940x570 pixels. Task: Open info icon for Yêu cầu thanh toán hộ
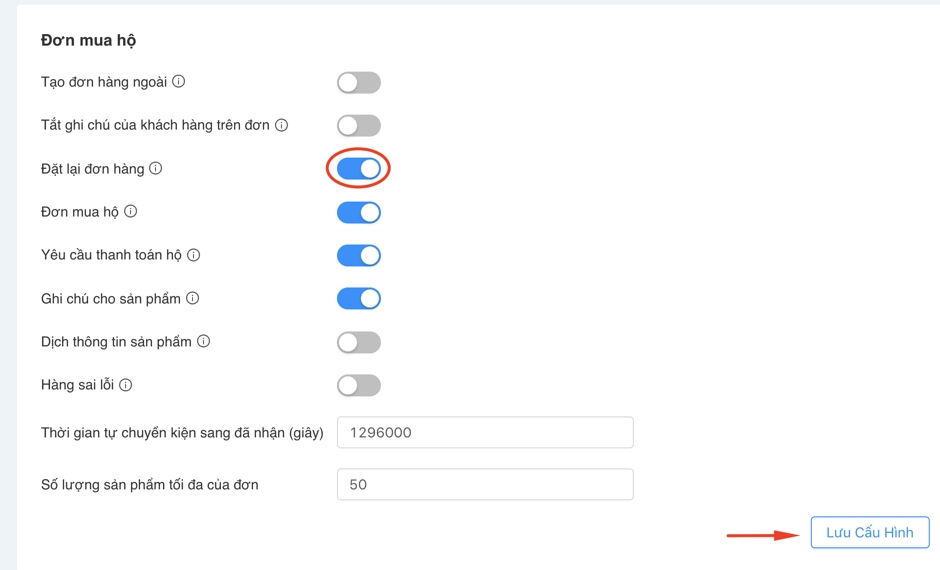click(x=194, y=255)
